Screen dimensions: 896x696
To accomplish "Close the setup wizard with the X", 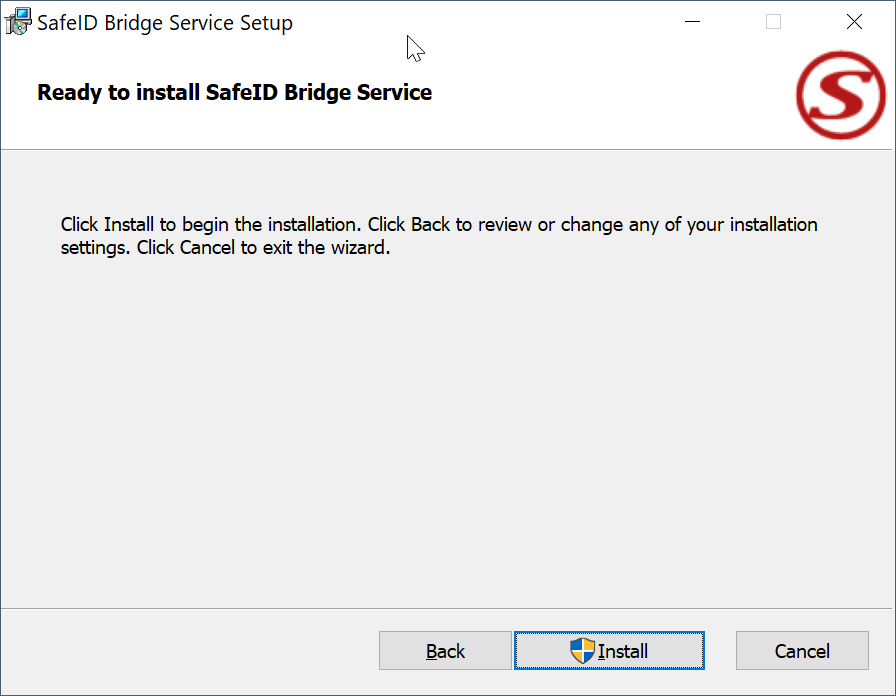I will [x=854, y=22].
